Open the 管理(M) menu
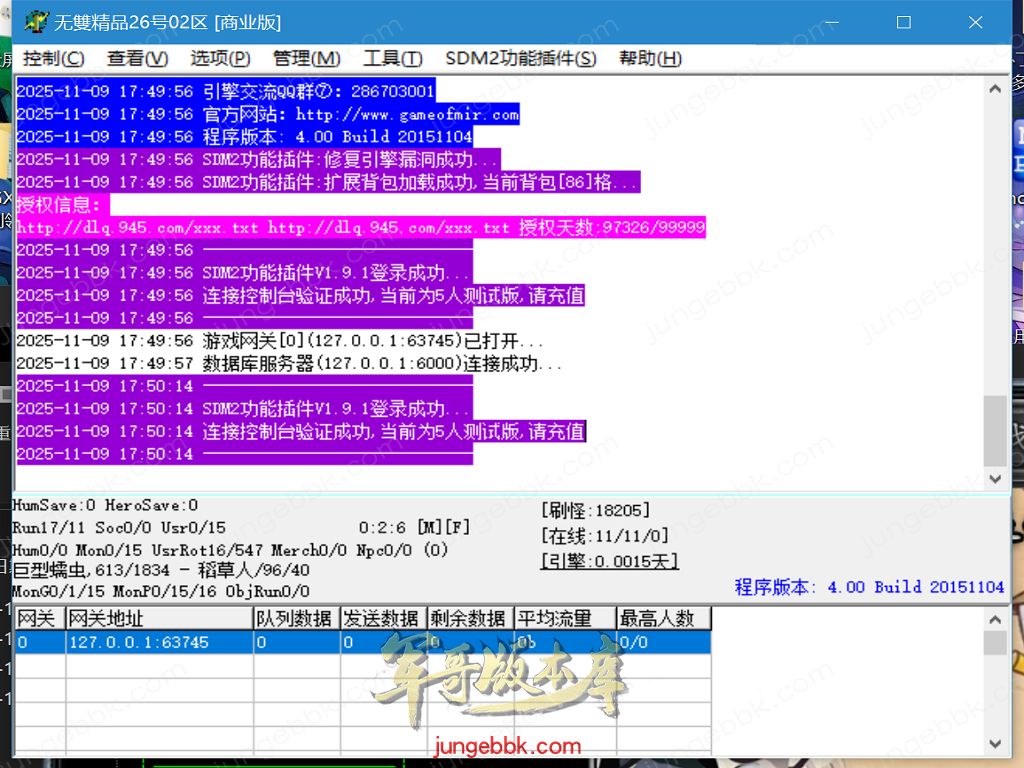The width and height of the screenshot is (1024, 768). point(306,59)
